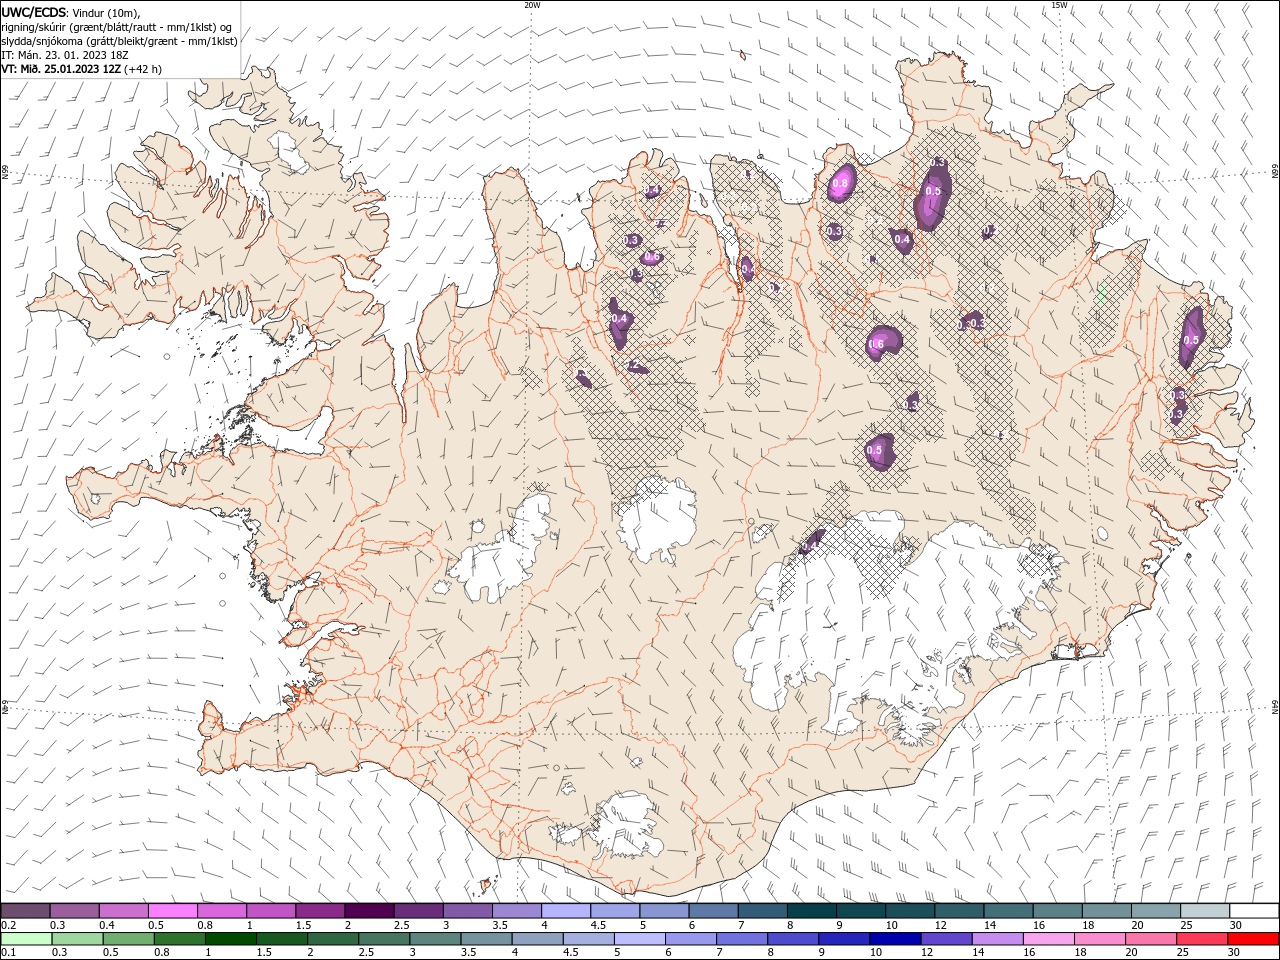Image resolution: width=1280 pixels, height=960 pixels.
Task: Pick the medium green 0.5–0.8 swatch in lower legend row
Action: (128, 939)
